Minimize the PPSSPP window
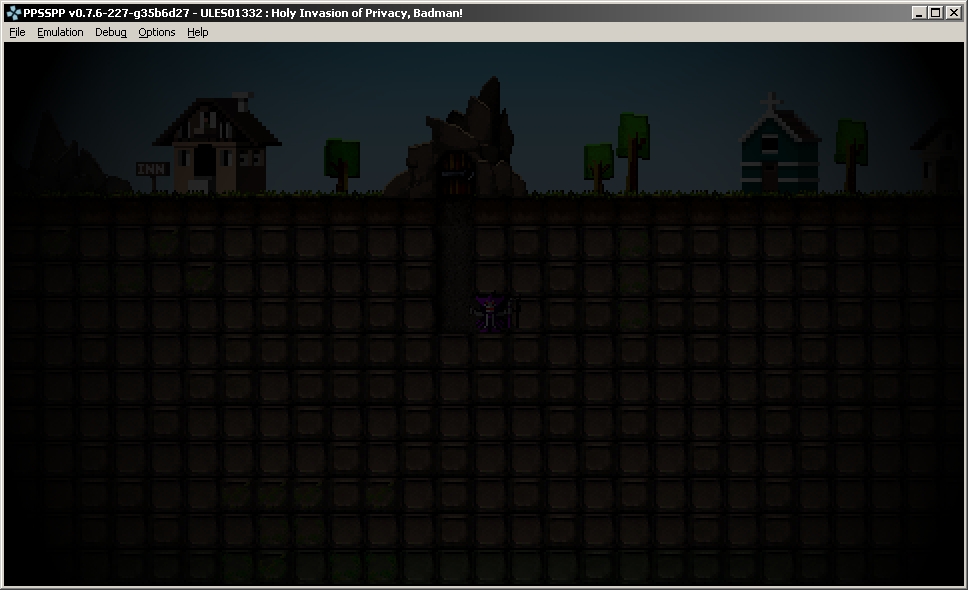Viewport: 968px width, 590px height. pyautogui.click(x=919, y=13)
